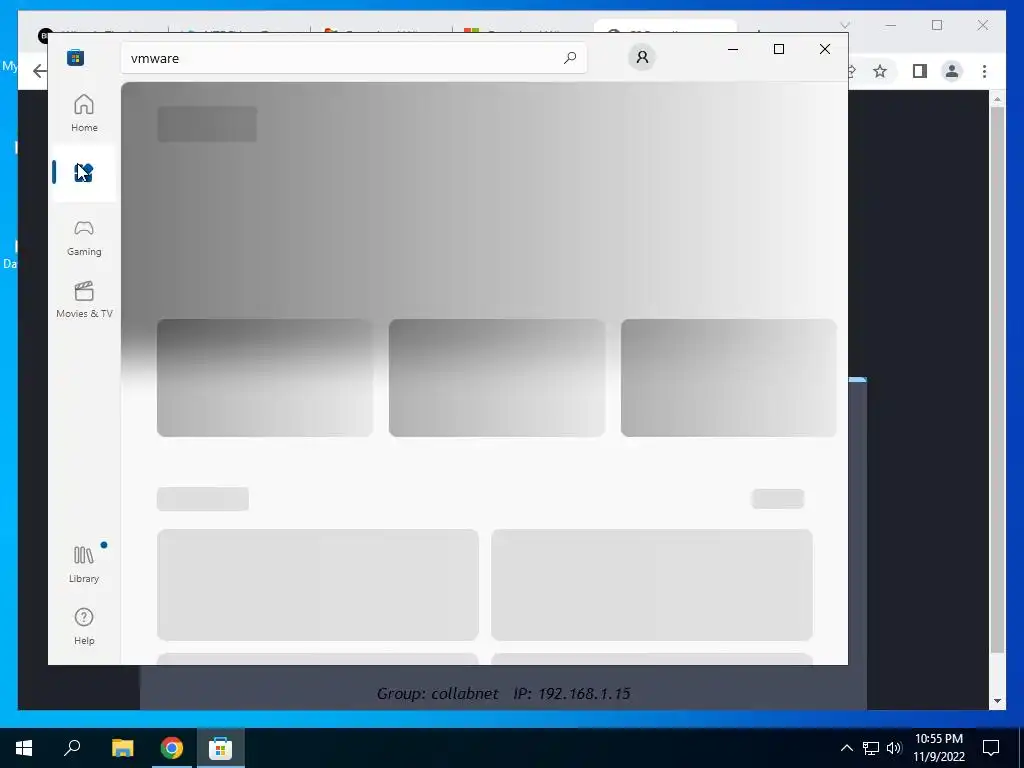Open Movies & TV section
The height and width of the screenshot is (768, 1024).
pyautogui.click(x=84, y=300)
